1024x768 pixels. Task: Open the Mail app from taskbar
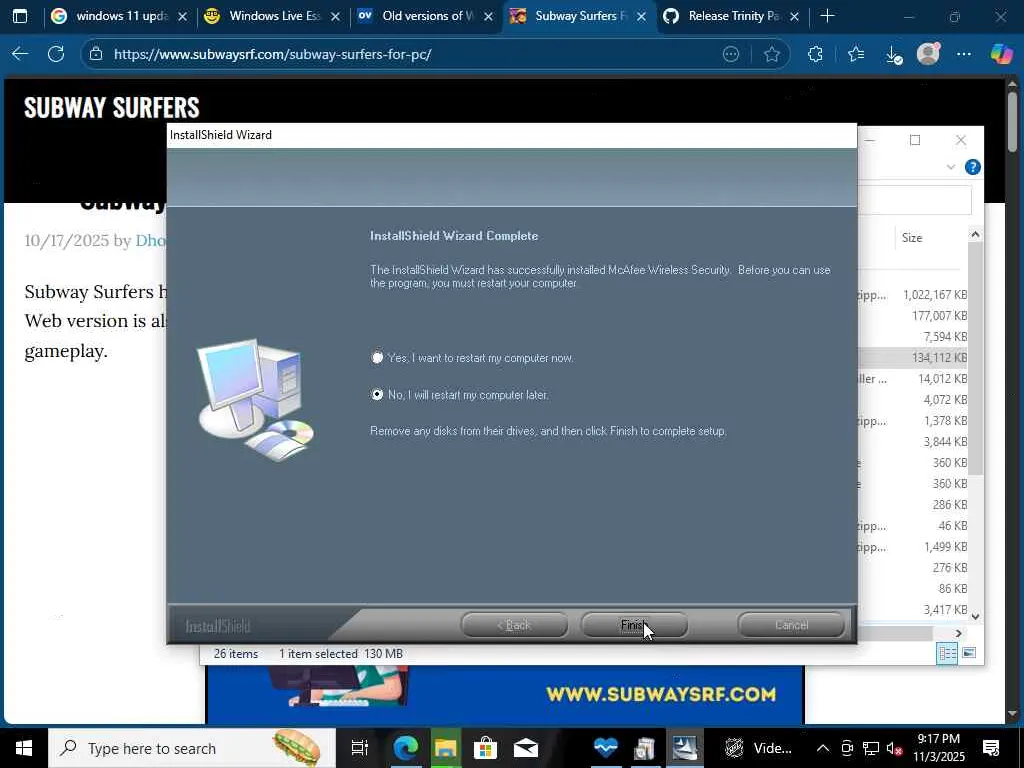click(525, 748)
